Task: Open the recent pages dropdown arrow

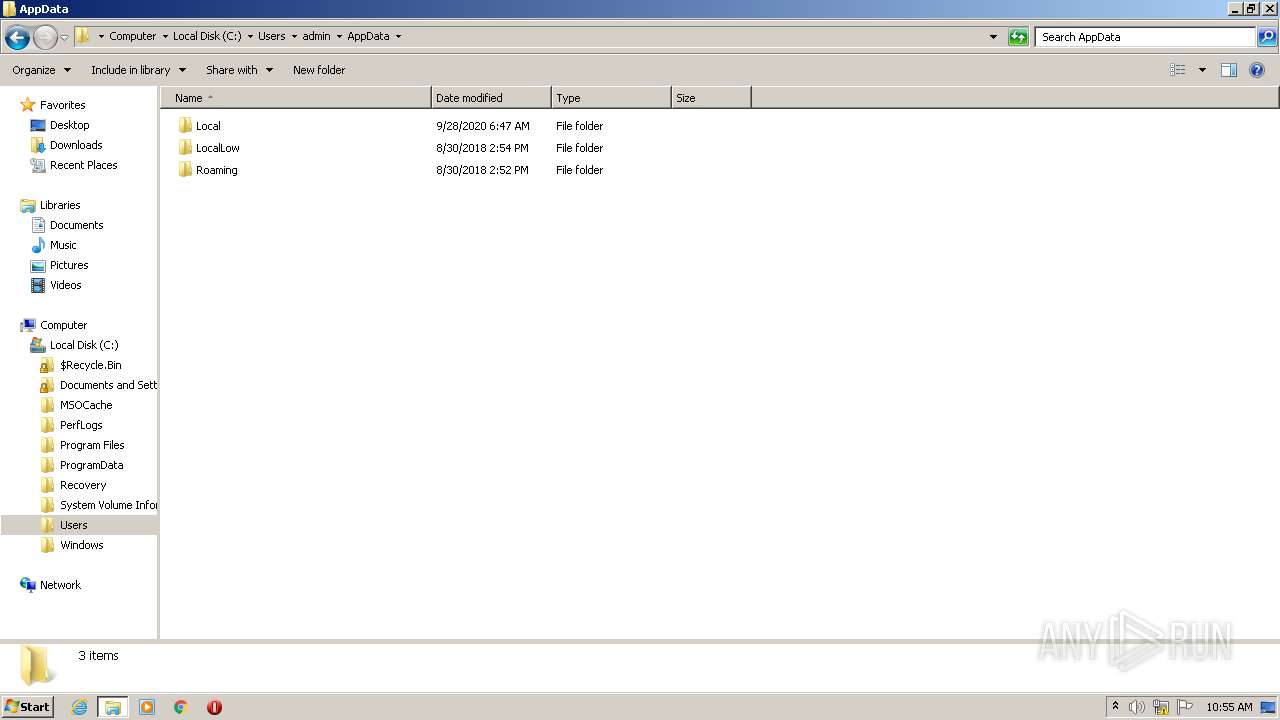Action: (65, 38)
